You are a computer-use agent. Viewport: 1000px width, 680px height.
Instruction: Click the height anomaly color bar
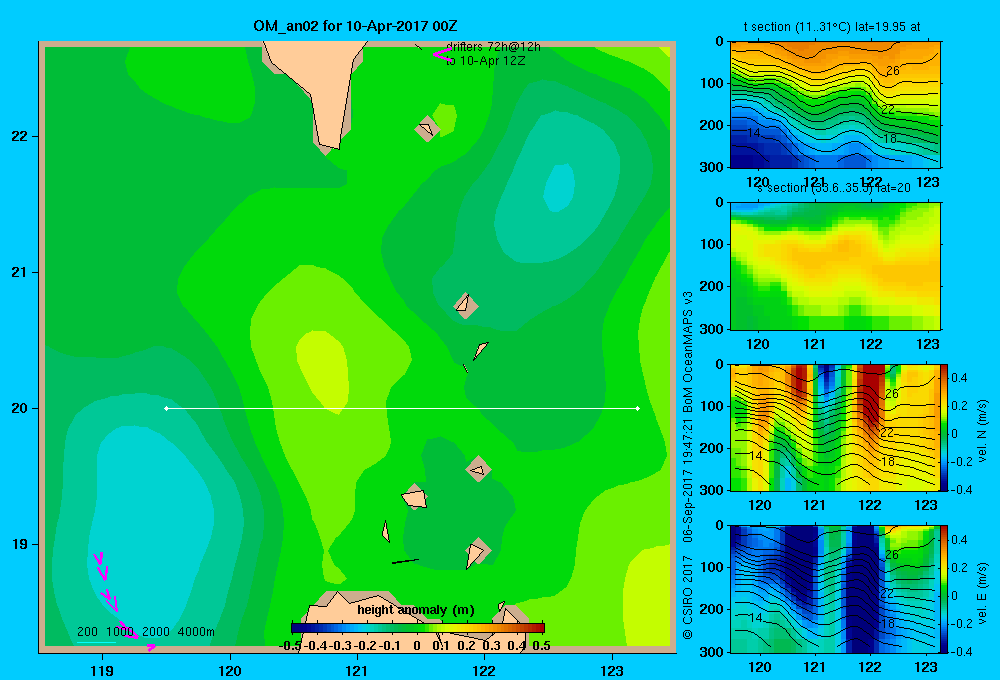418,628
